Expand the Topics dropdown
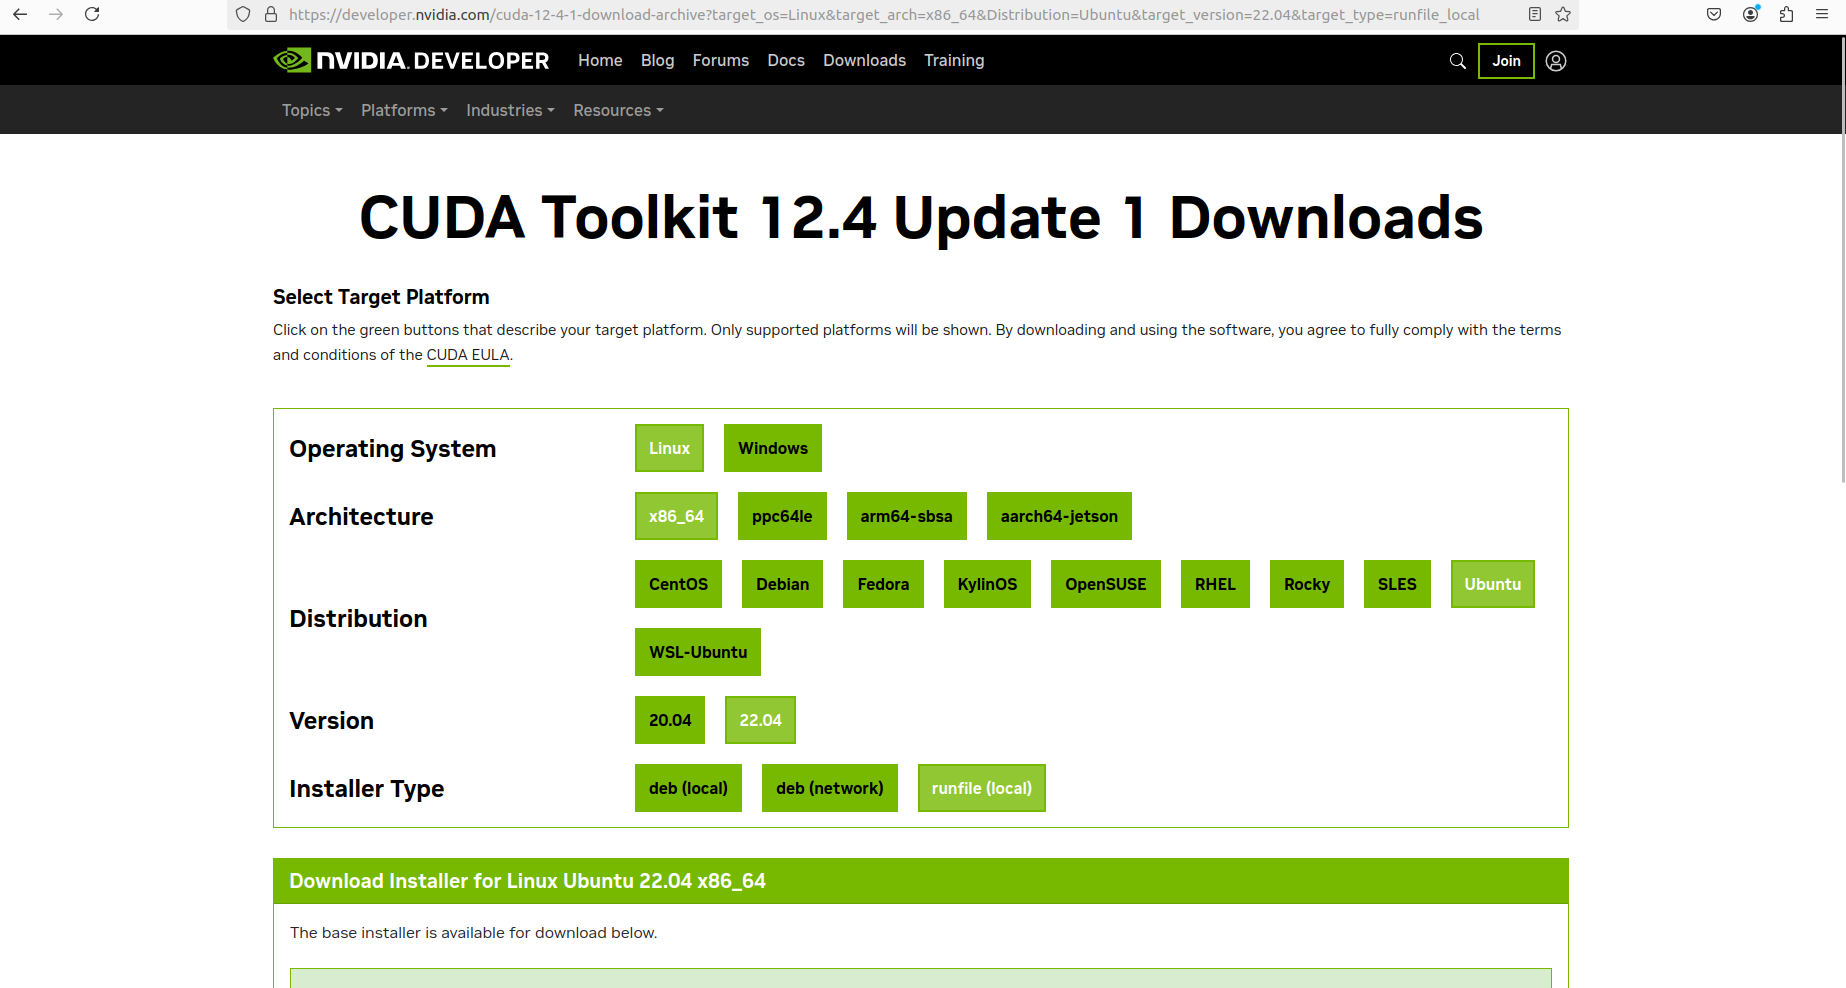 [x=312, y=110]
